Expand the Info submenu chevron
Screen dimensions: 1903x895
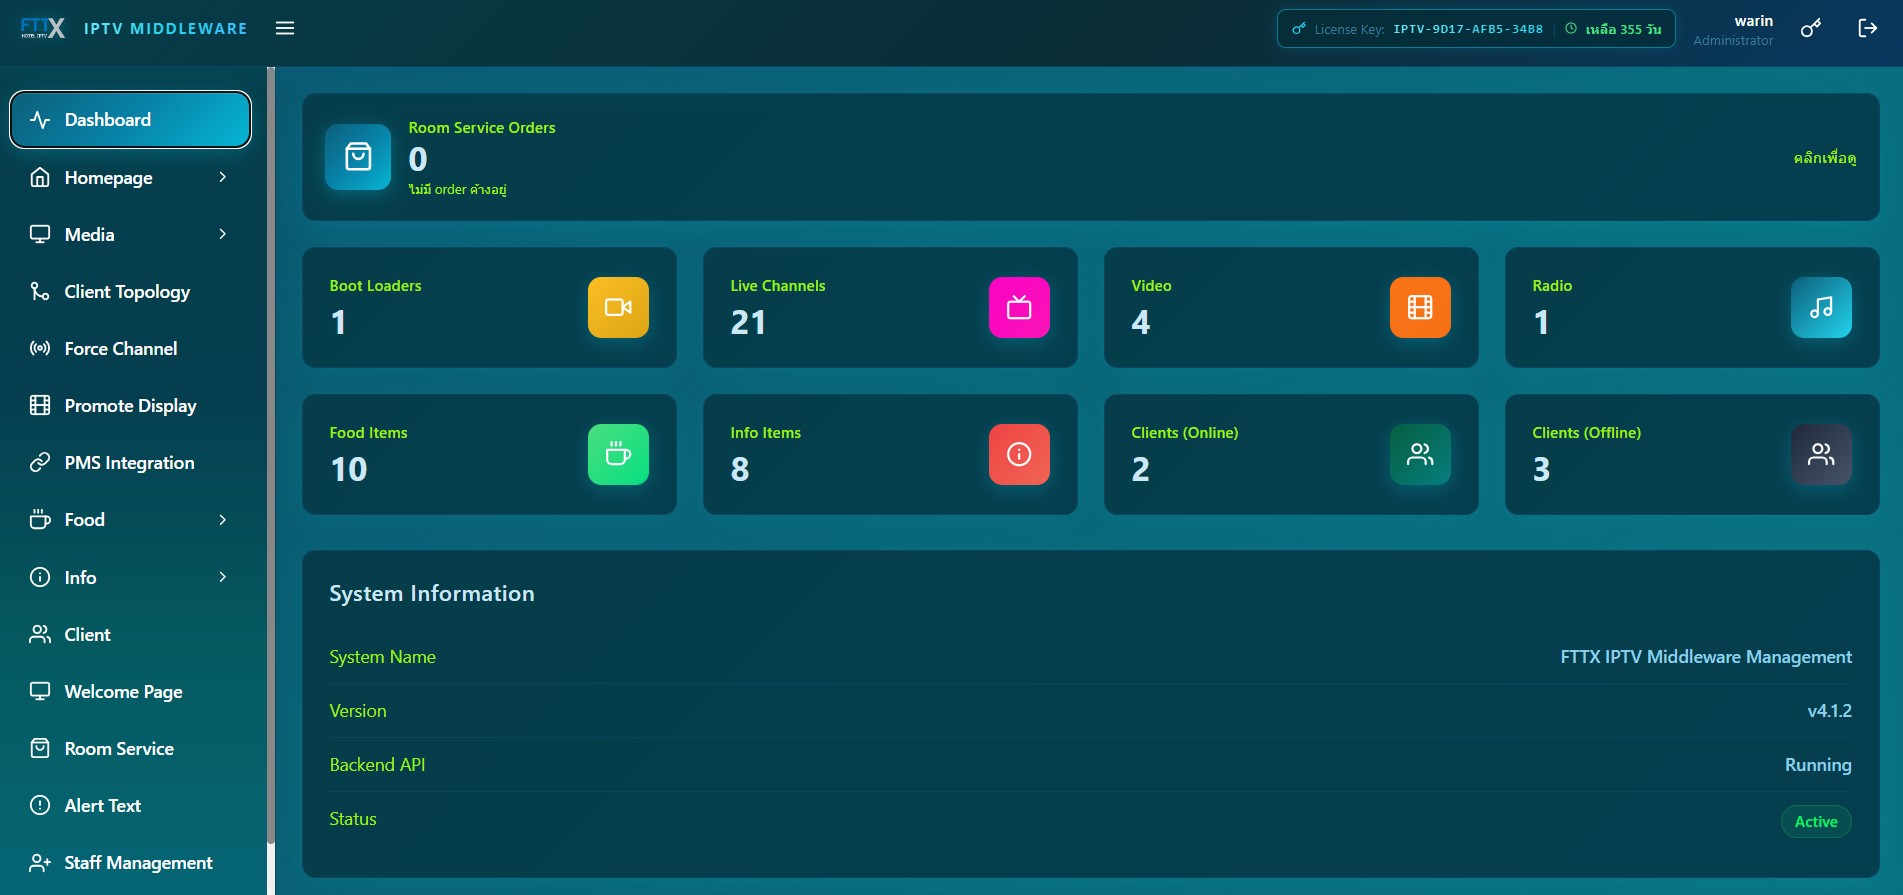(x=222, y=577)
